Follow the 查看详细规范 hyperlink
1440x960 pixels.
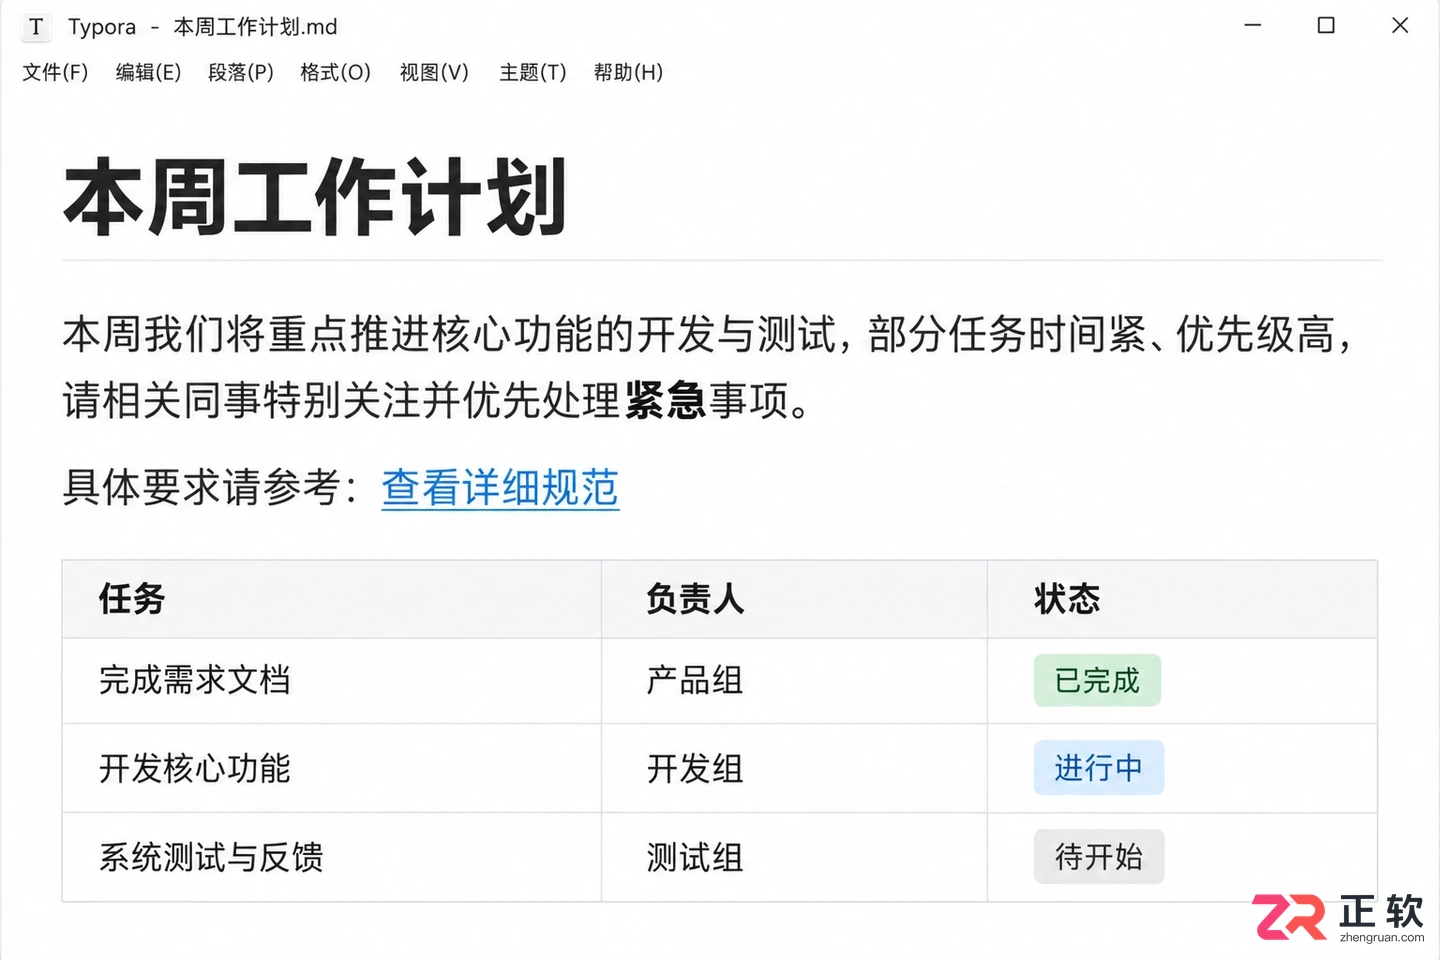click(x=500, y=488)
